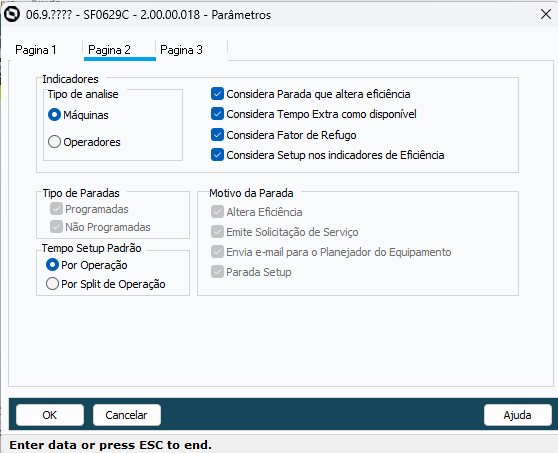Open the Pagina 3 tab
The width and height of the screenshot is (558, 453).
[181, 50]
